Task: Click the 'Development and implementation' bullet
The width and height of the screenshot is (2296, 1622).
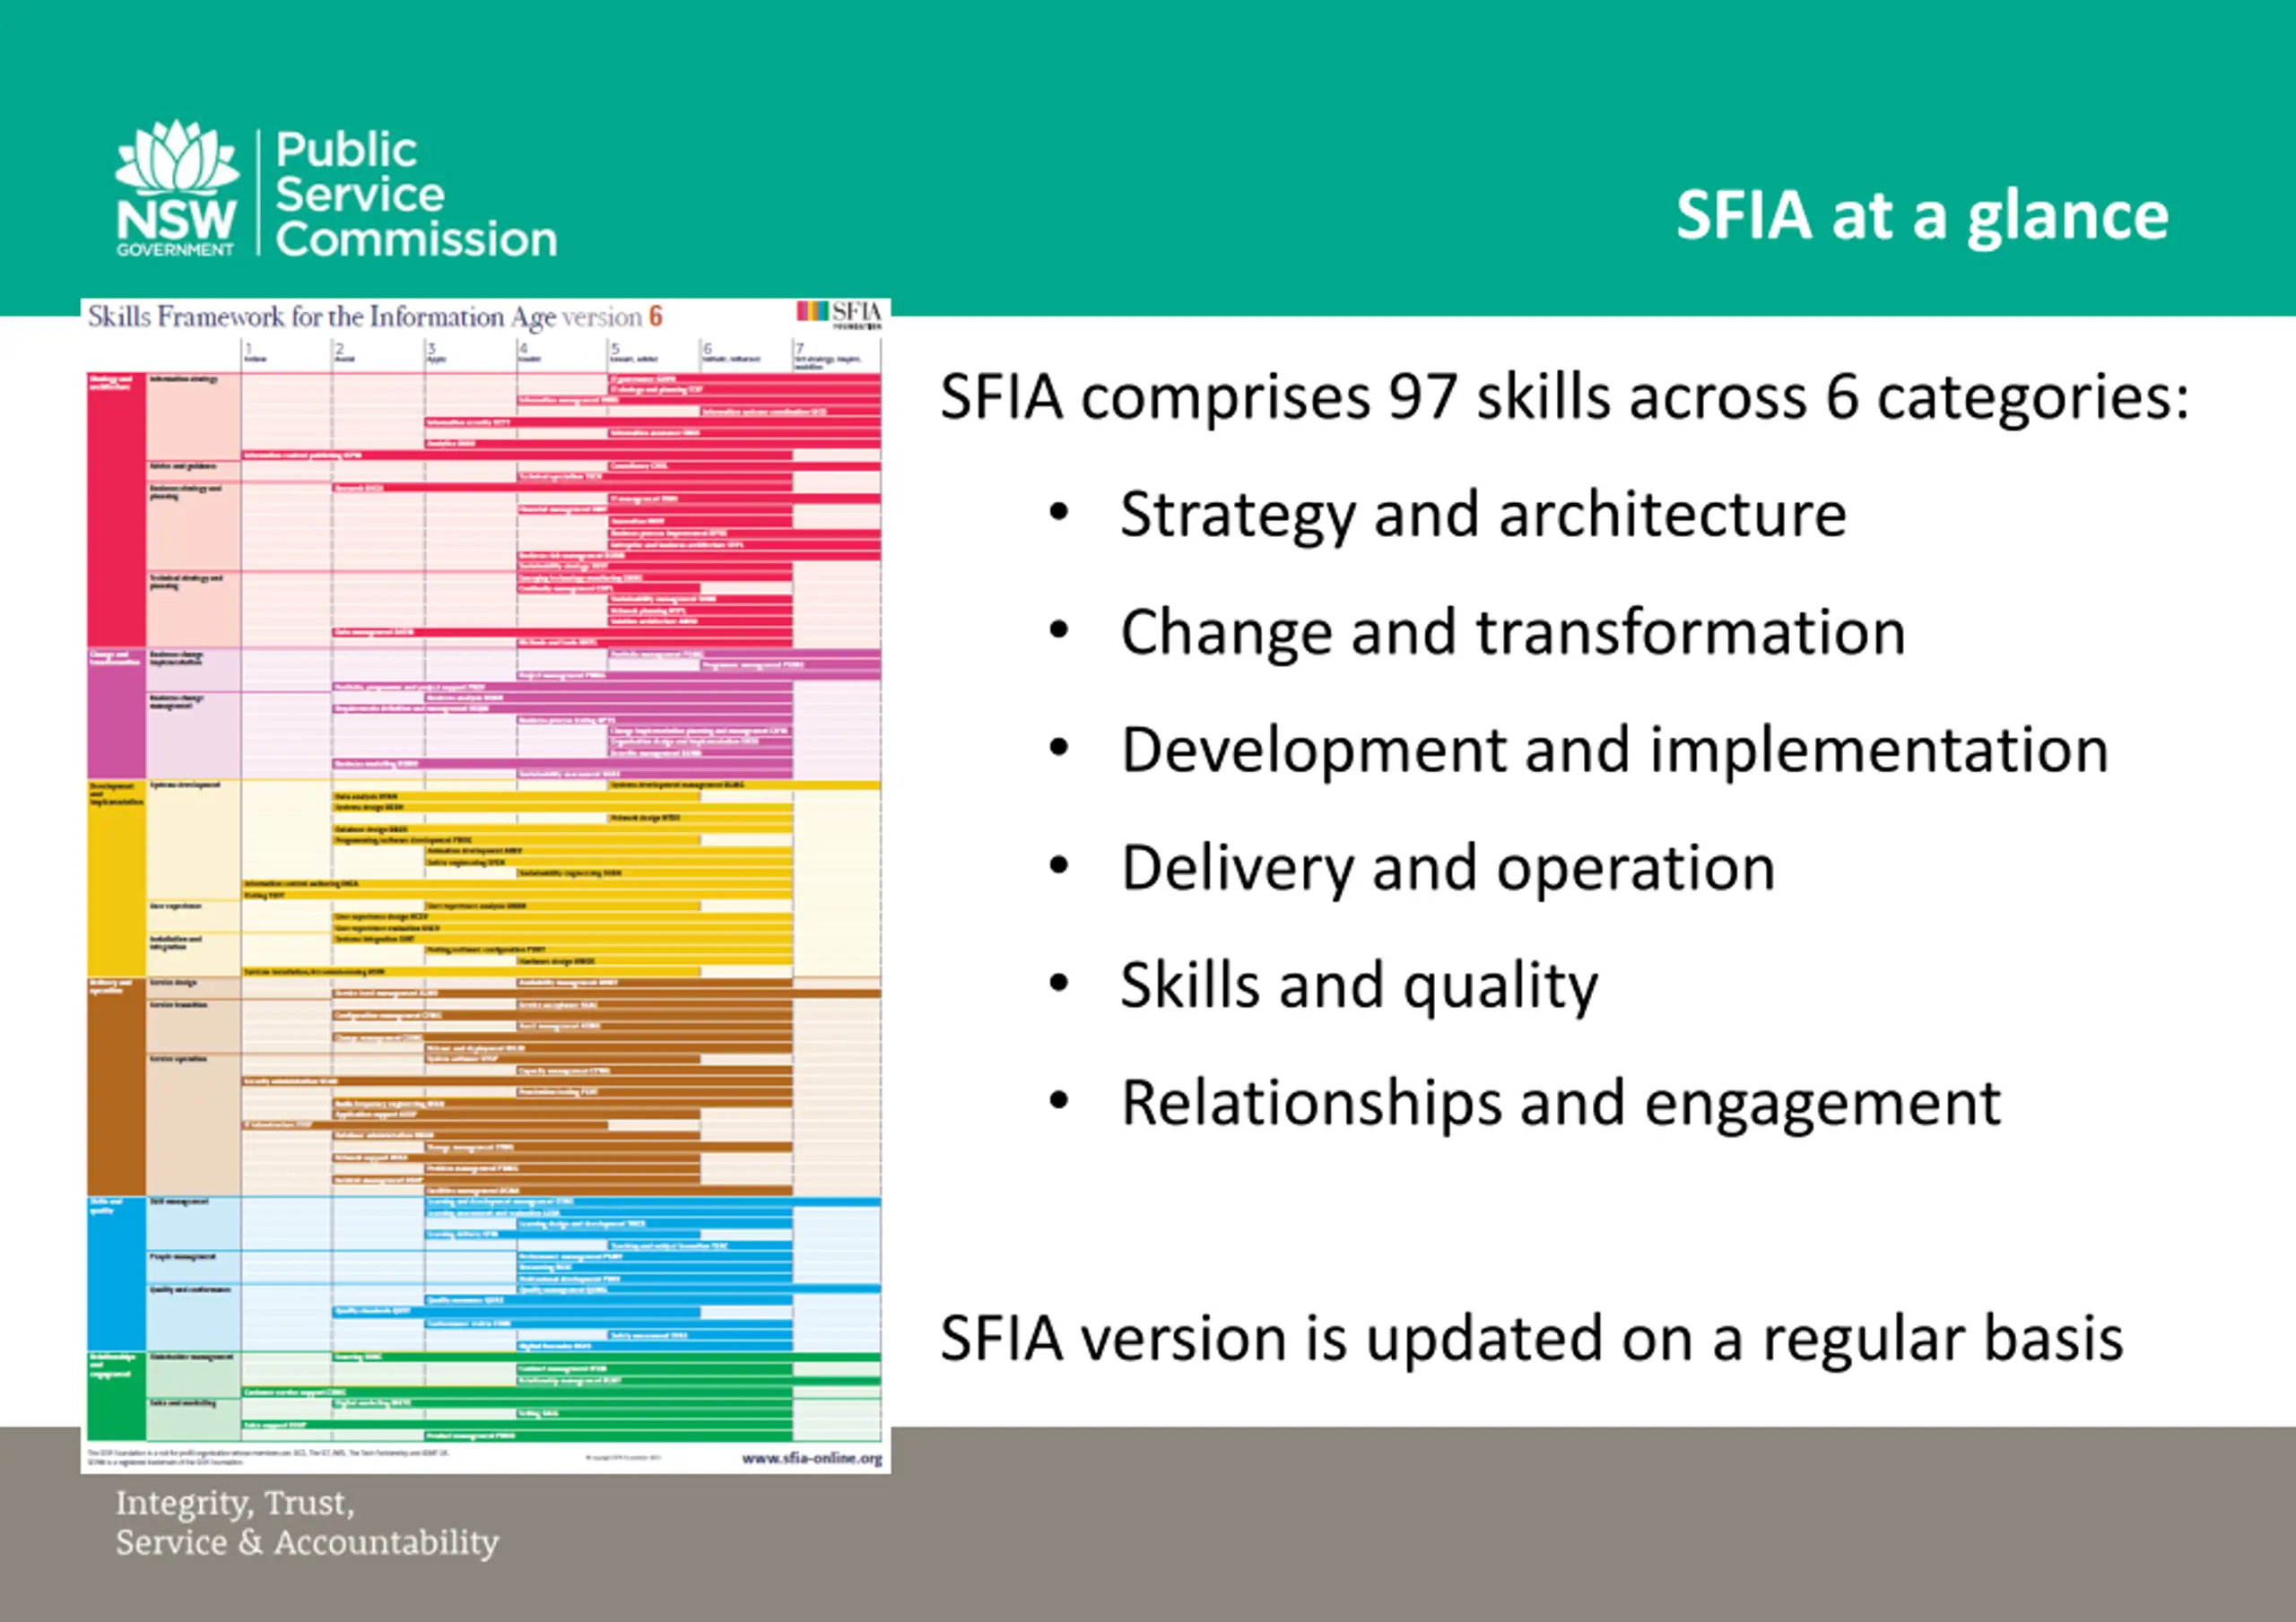Action: coord(1615,751)
